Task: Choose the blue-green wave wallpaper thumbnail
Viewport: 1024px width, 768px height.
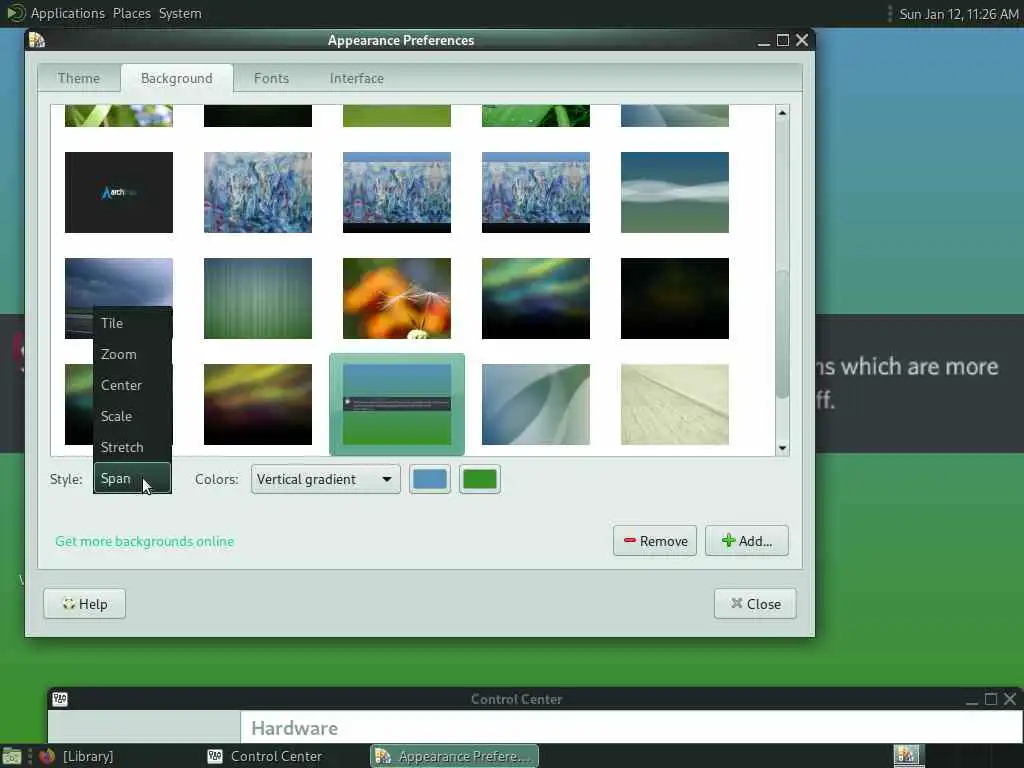Action: (675, 192)
